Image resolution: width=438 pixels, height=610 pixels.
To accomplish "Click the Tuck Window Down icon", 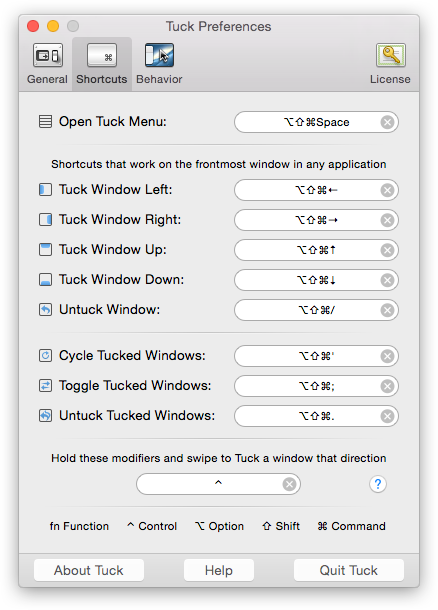I will [46, 279].
